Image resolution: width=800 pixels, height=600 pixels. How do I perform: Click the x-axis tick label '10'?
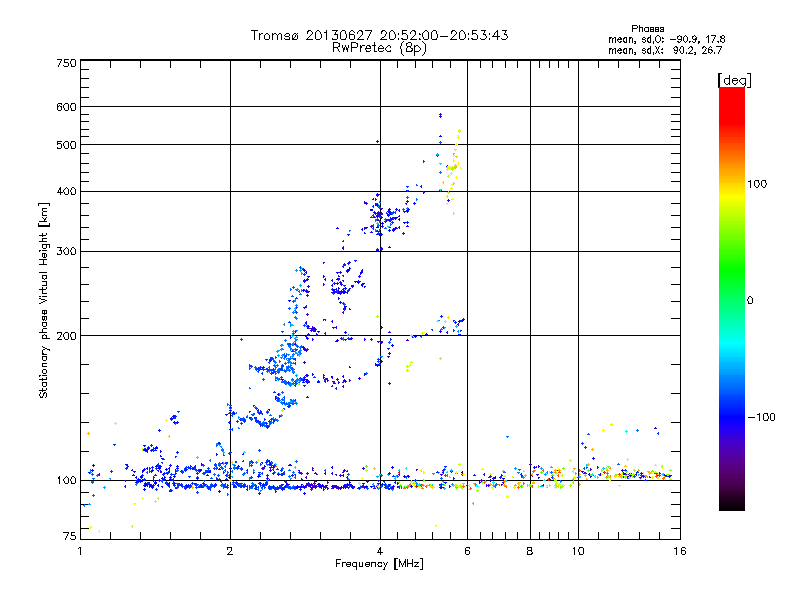point(578,551)
